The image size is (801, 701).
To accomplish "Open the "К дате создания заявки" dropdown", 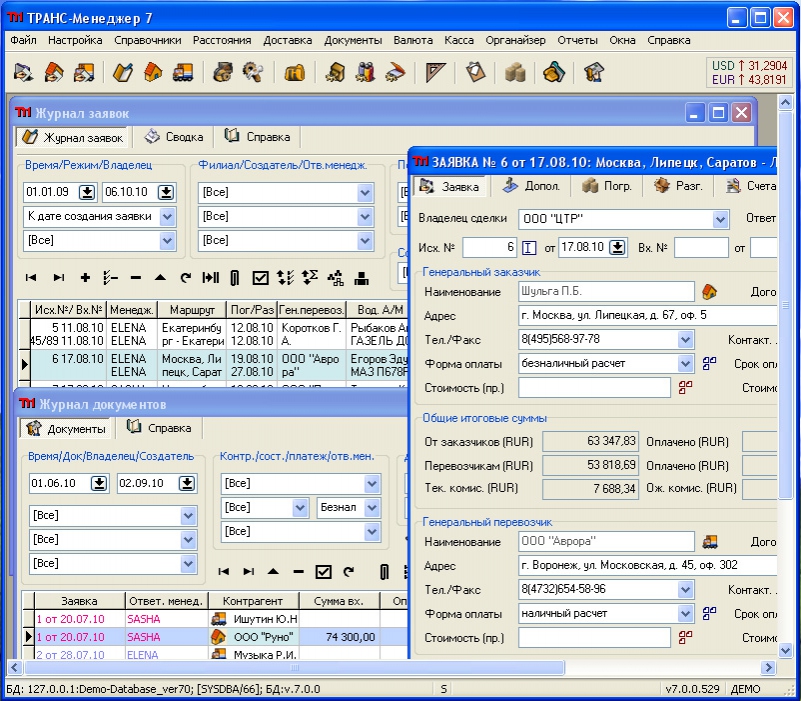I will point(166,216).
